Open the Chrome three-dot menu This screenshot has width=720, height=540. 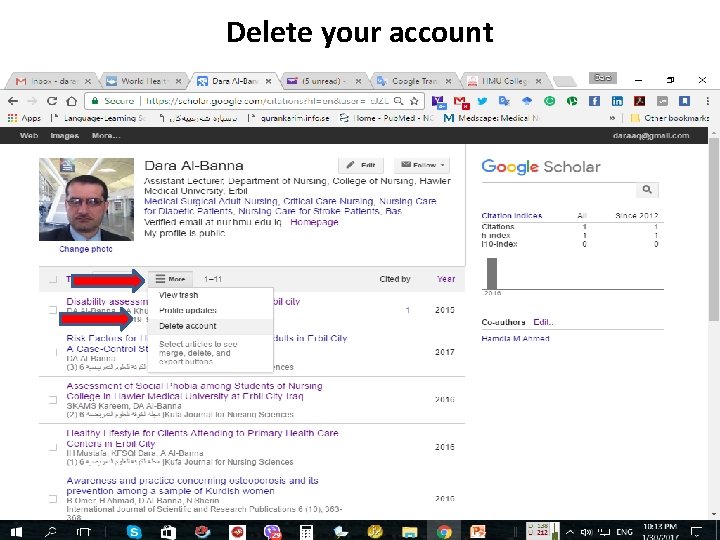click(707, 101)
